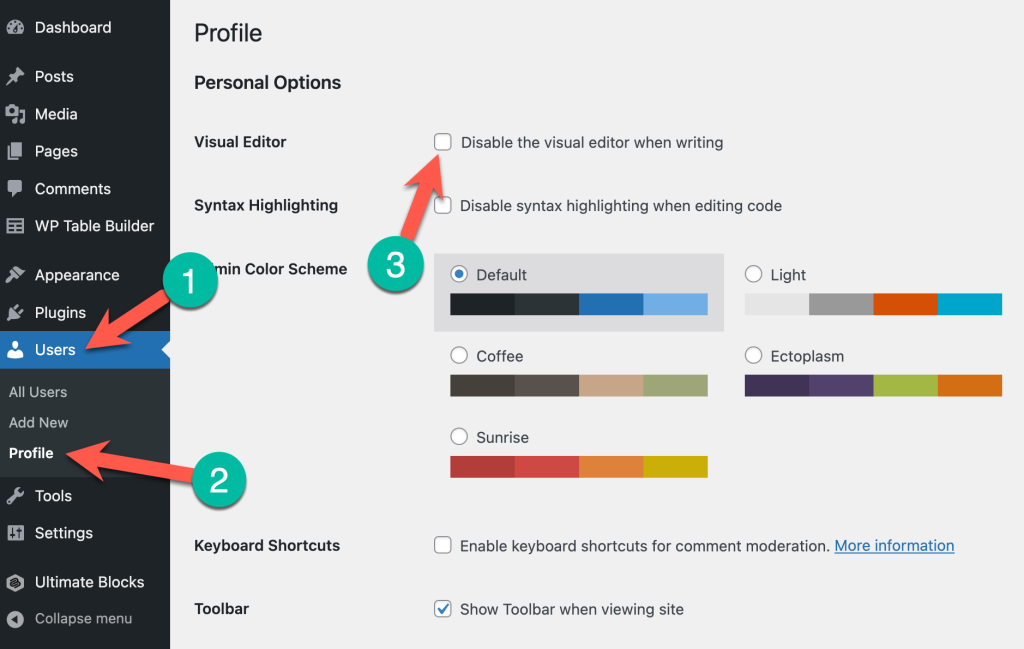Image resolution: width=1024 pixels, height=649 pixels.
Task: Enable keyboard shortcuts for comment moderation
Action: (x=443, y=545)
